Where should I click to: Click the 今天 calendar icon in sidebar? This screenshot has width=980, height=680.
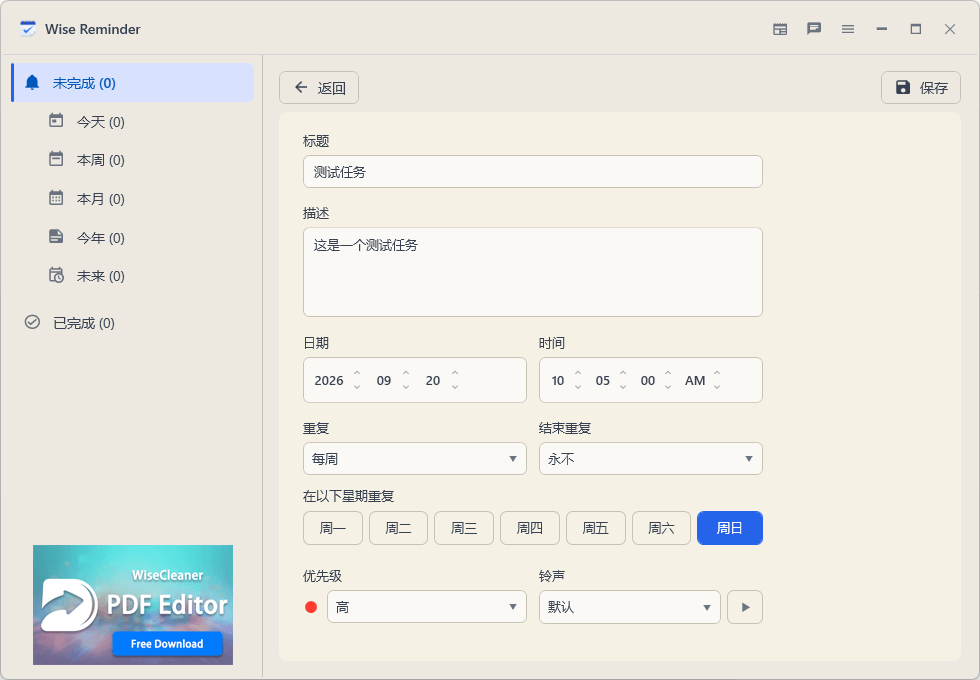pos(56,121)
